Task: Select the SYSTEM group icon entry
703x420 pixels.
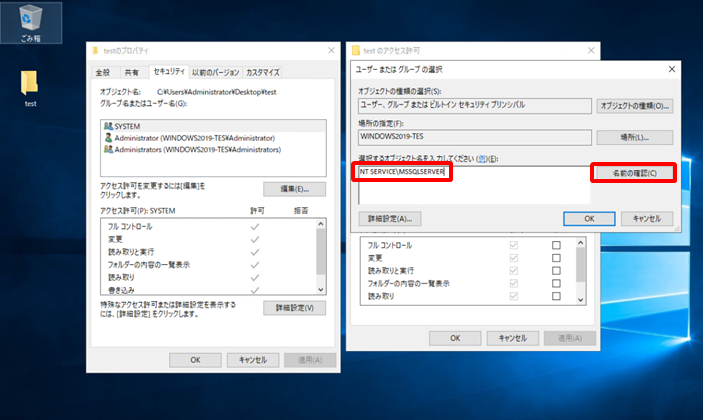Action: (108, 126)
